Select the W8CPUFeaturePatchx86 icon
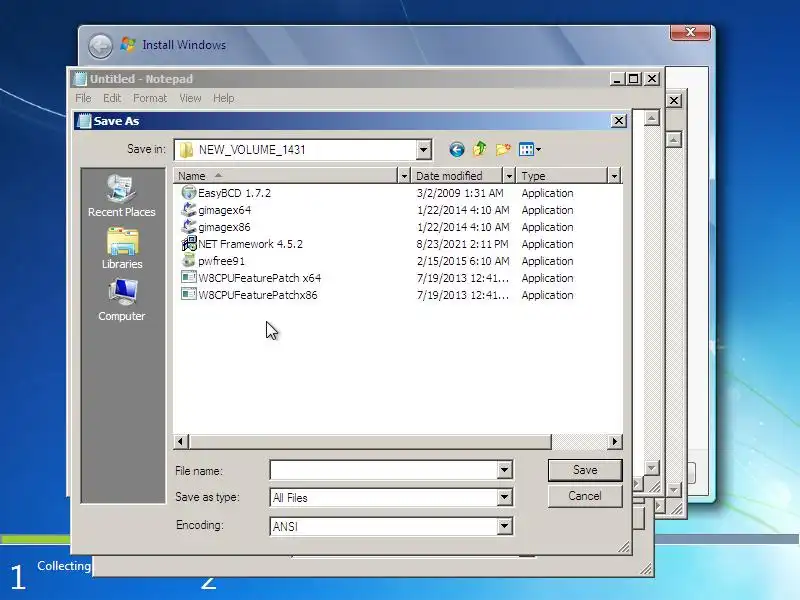The height and width of the screenshot is (600, 800). click(189, 294)
